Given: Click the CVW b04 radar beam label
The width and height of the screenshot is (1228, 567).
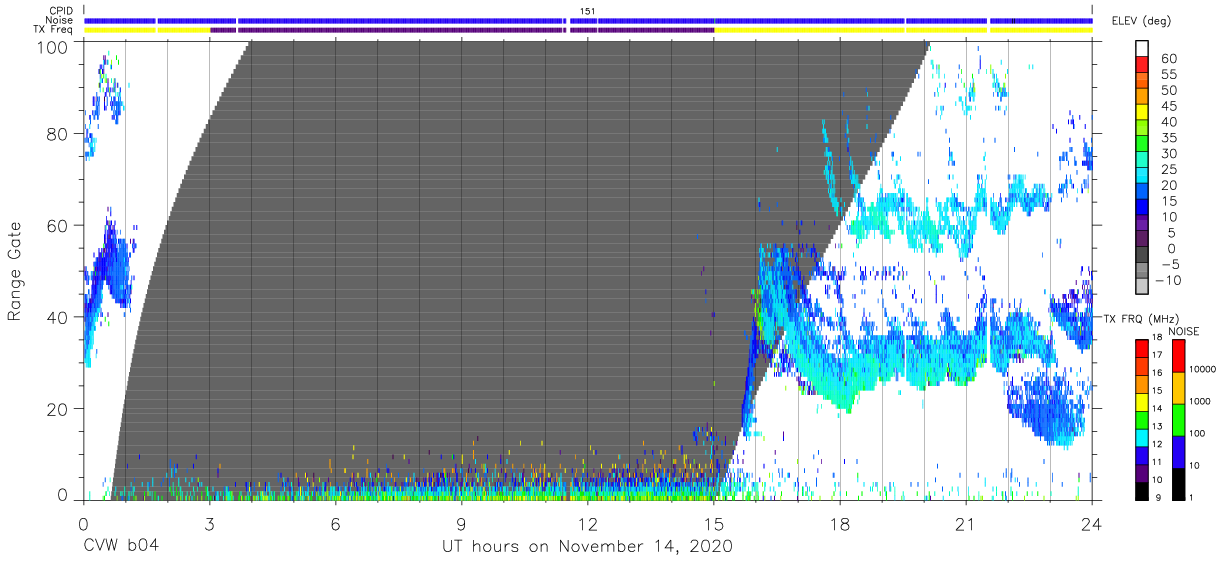Looking at the screenshot, I should point(121,546).
